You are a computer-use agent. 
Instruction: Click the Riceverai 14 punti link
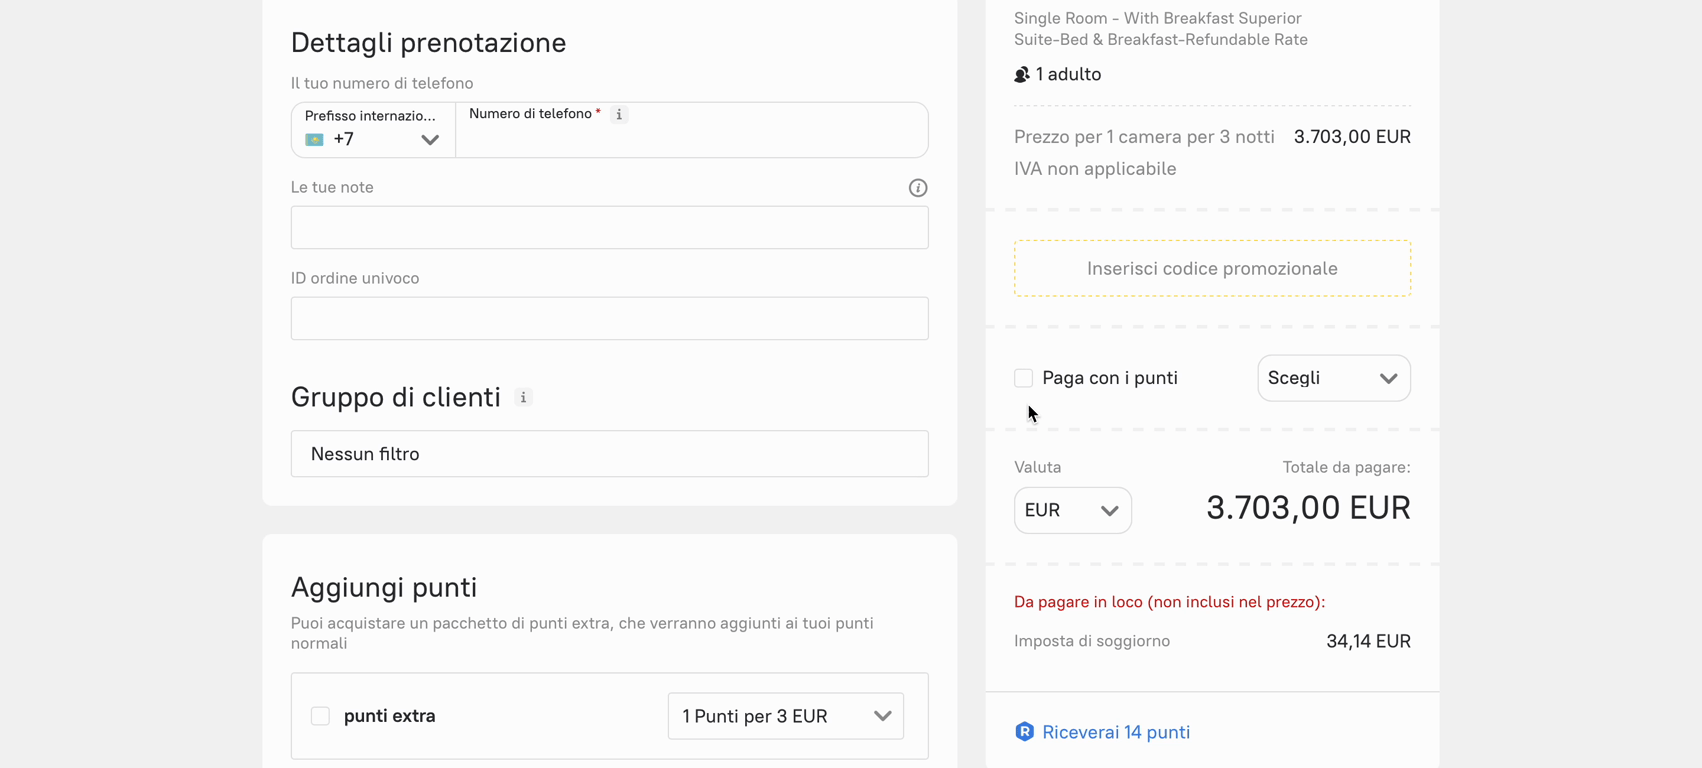[1116, 732]
